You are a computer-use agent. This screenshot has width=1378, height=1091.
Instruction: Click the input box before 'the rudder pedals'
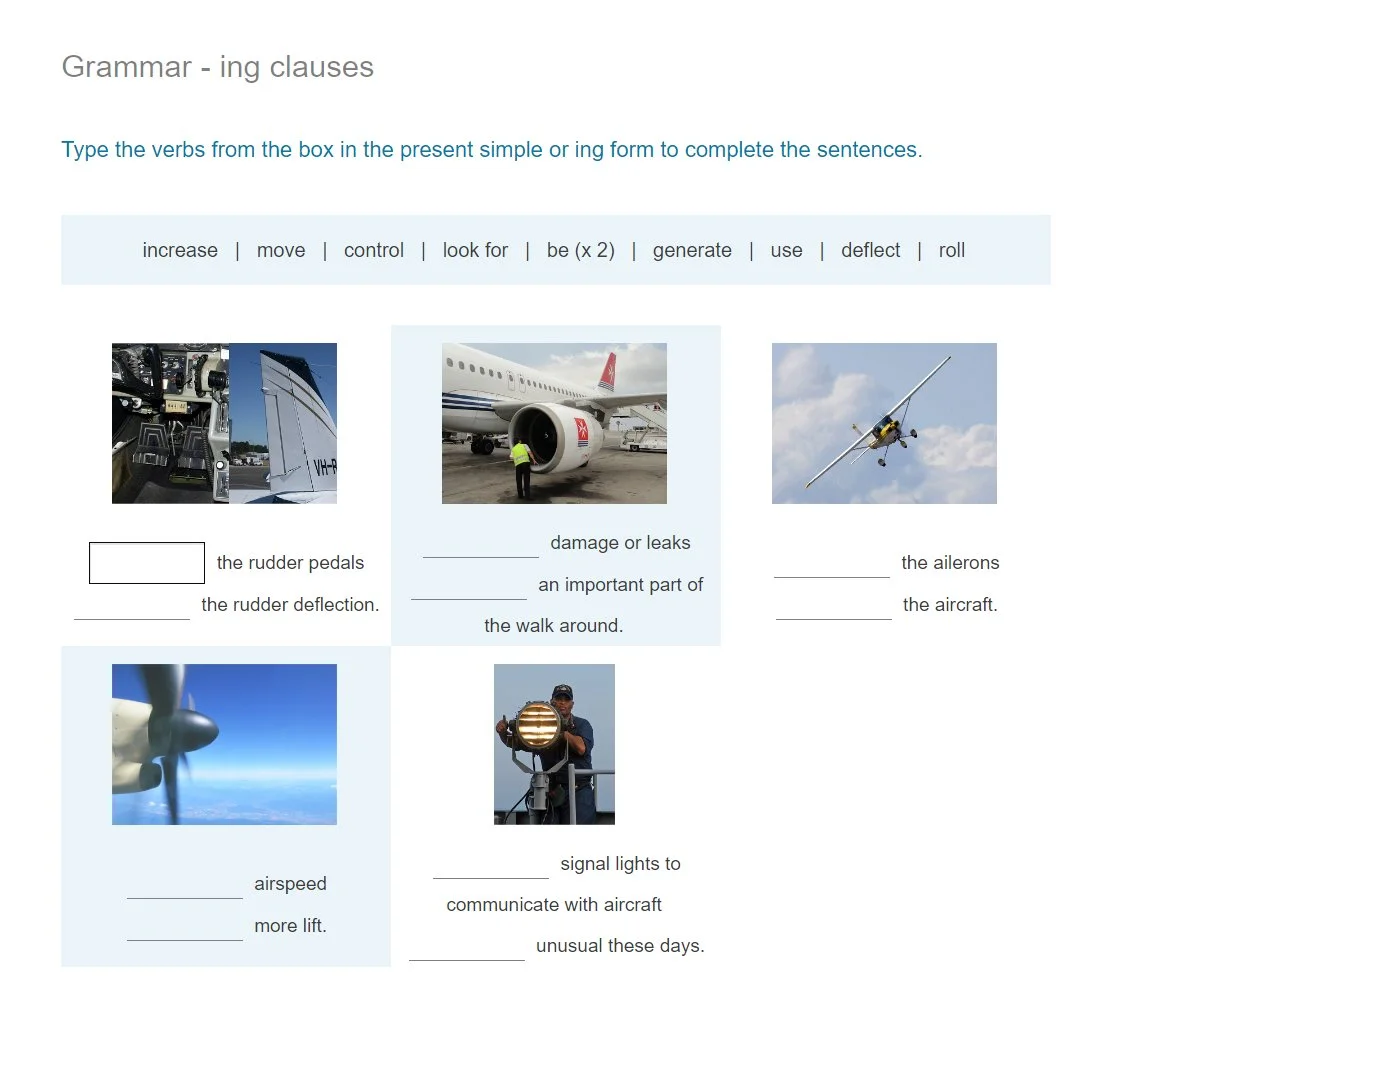pyautogui.click(x=146, y=562)
